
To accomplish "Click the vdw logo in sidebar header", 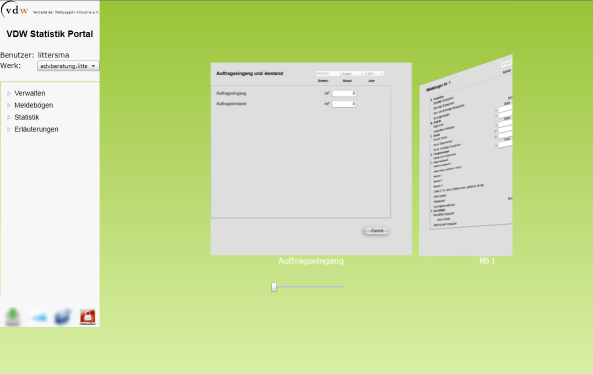I will point(15,10).
